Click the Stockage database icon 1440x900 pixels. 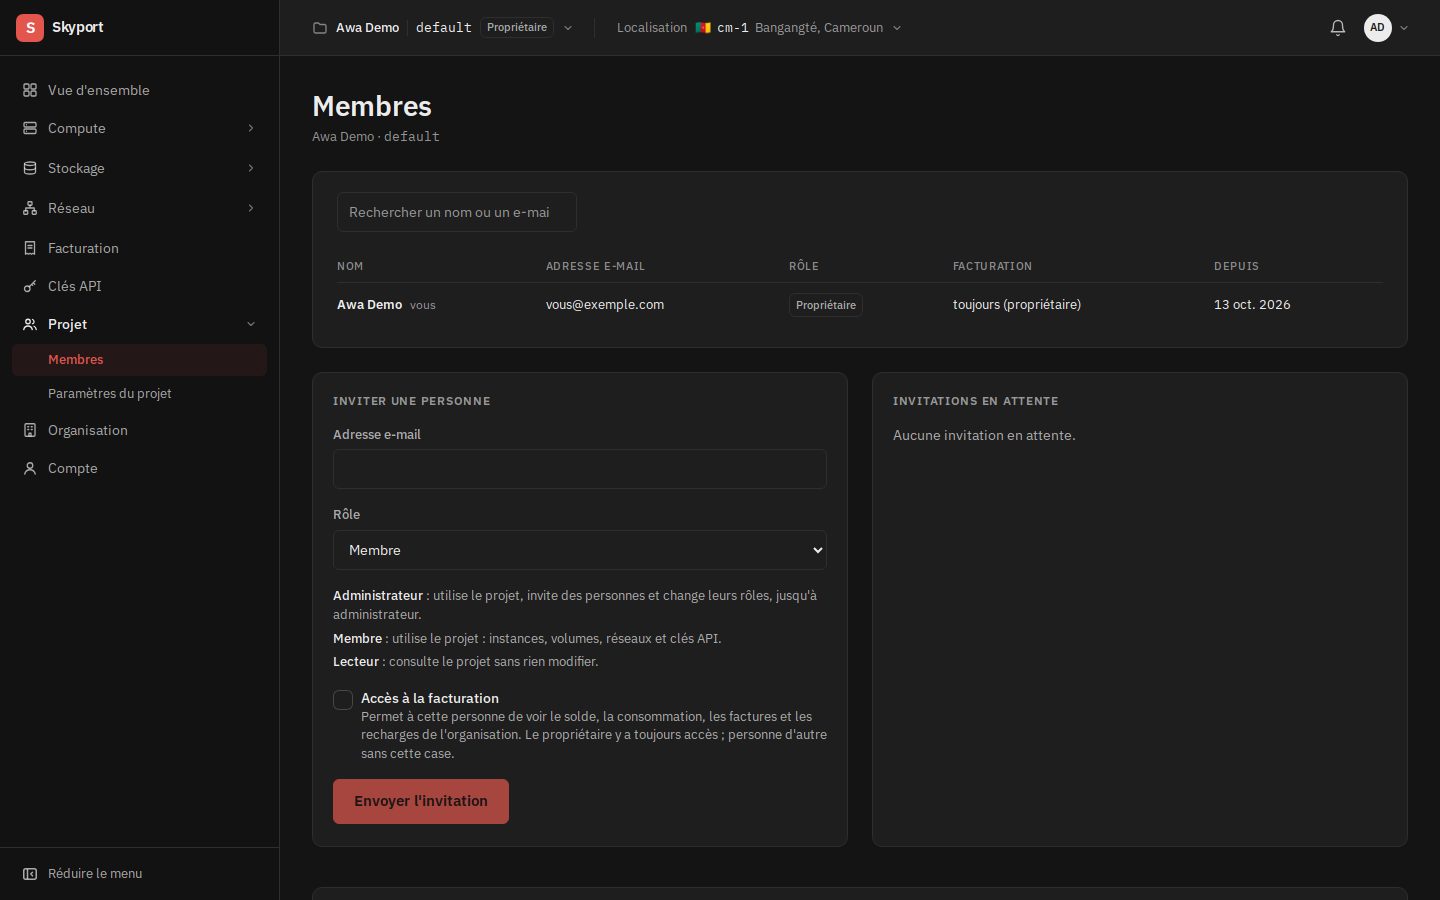point(30,168)
